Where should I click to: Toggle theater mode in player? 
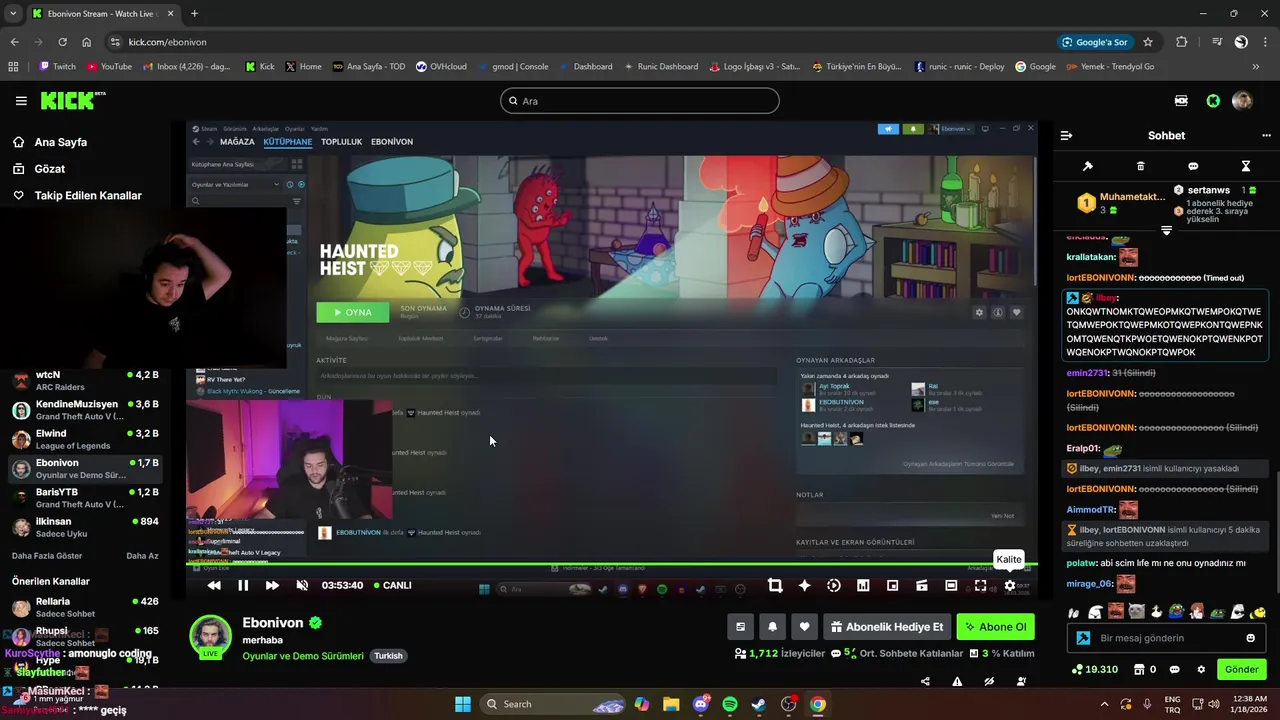coord(951,586)
